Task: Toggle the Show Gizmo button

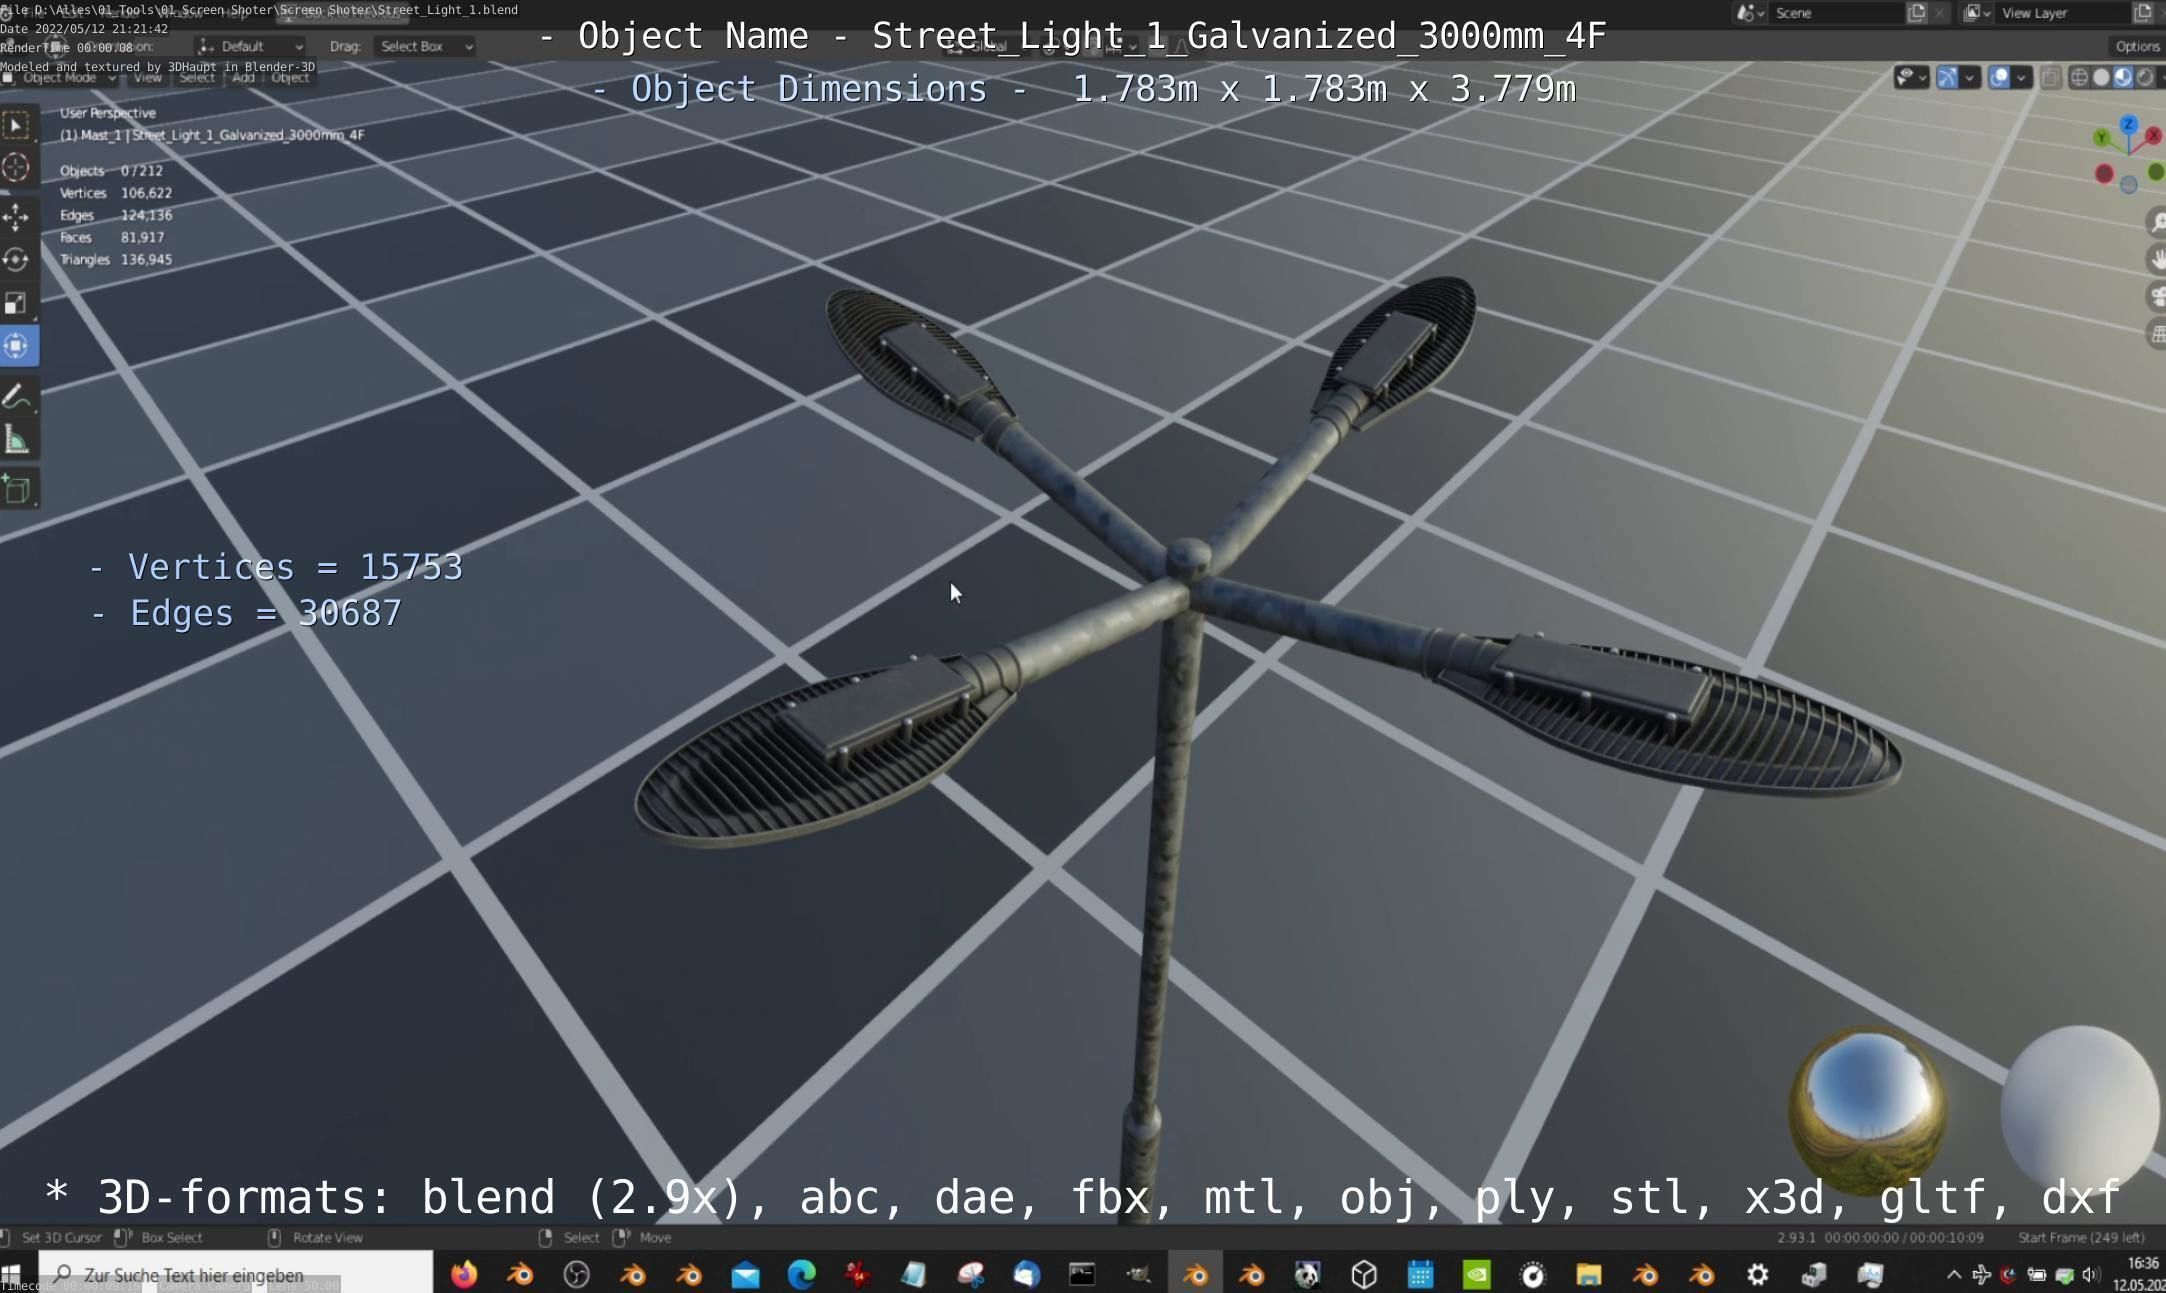Action: click(1947, 77)
